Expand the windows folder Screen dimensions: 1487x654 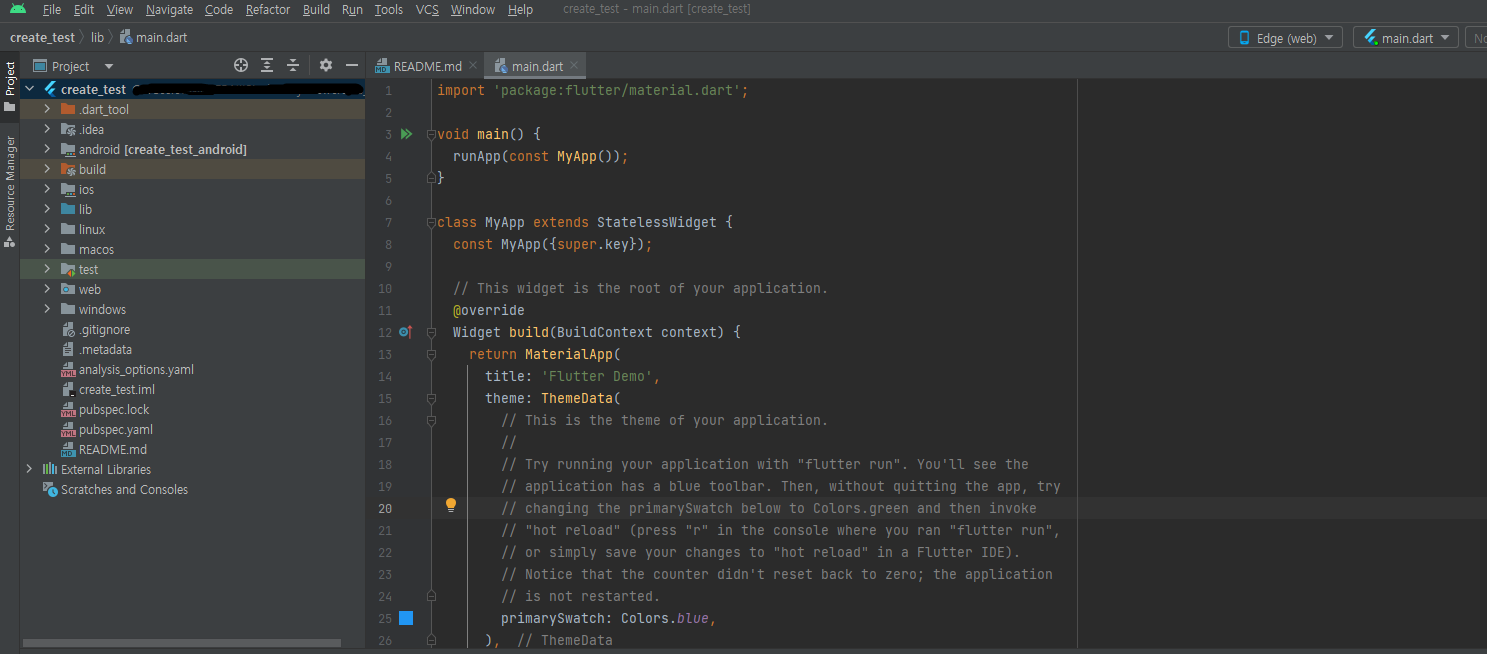point(47,309)
